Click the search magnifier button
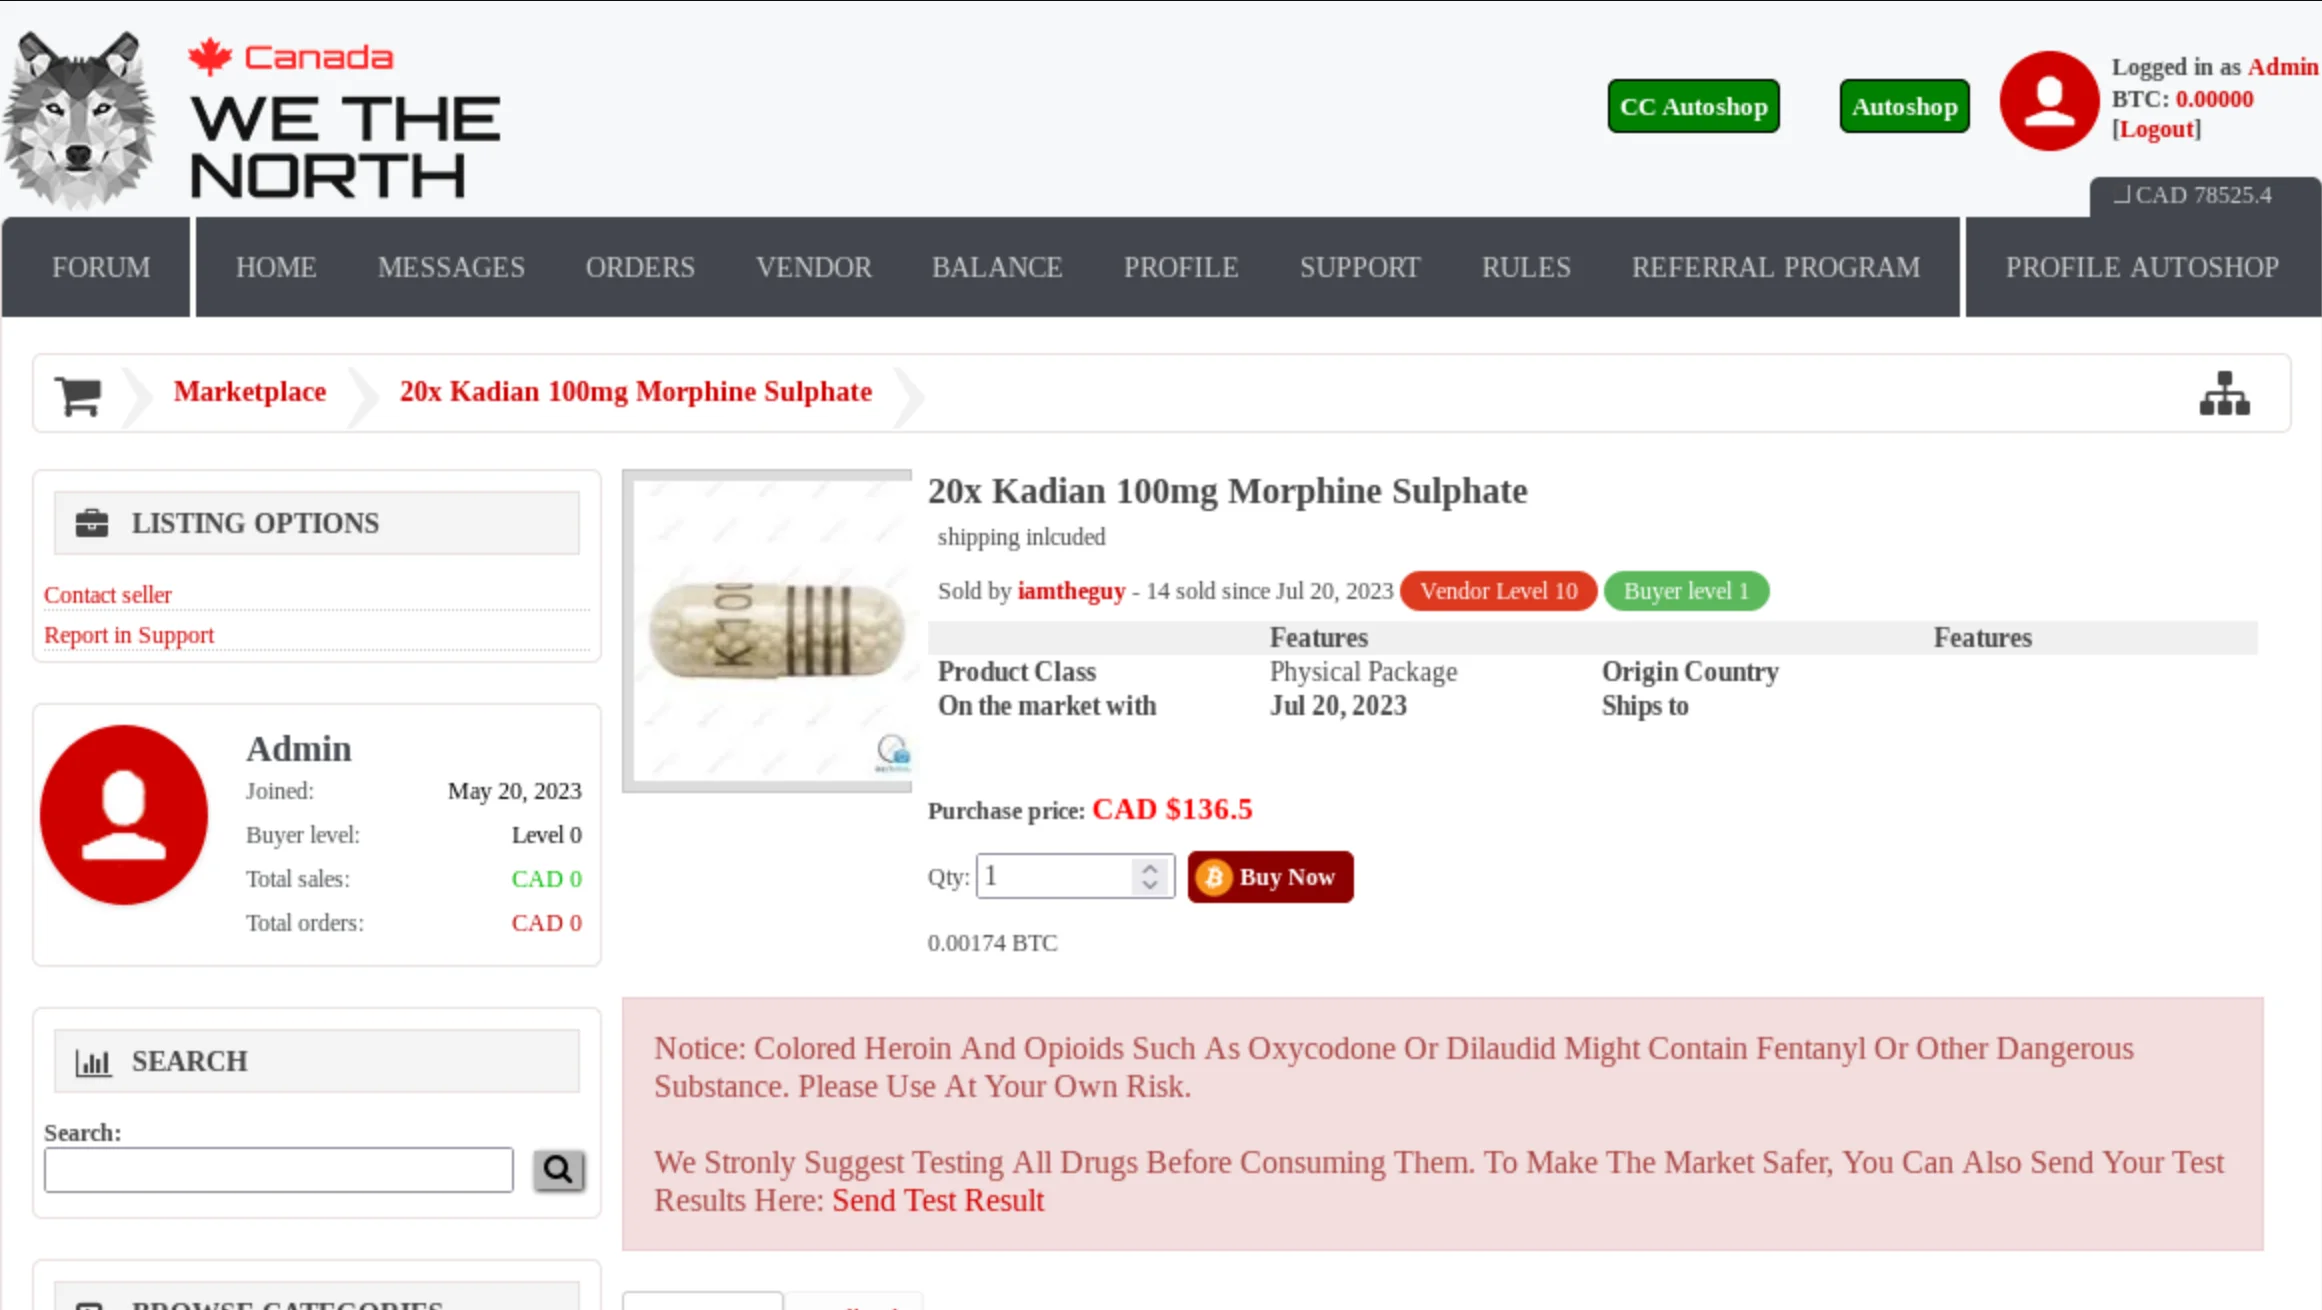The image size is (2322, 1310). [x=558, y=1169]
